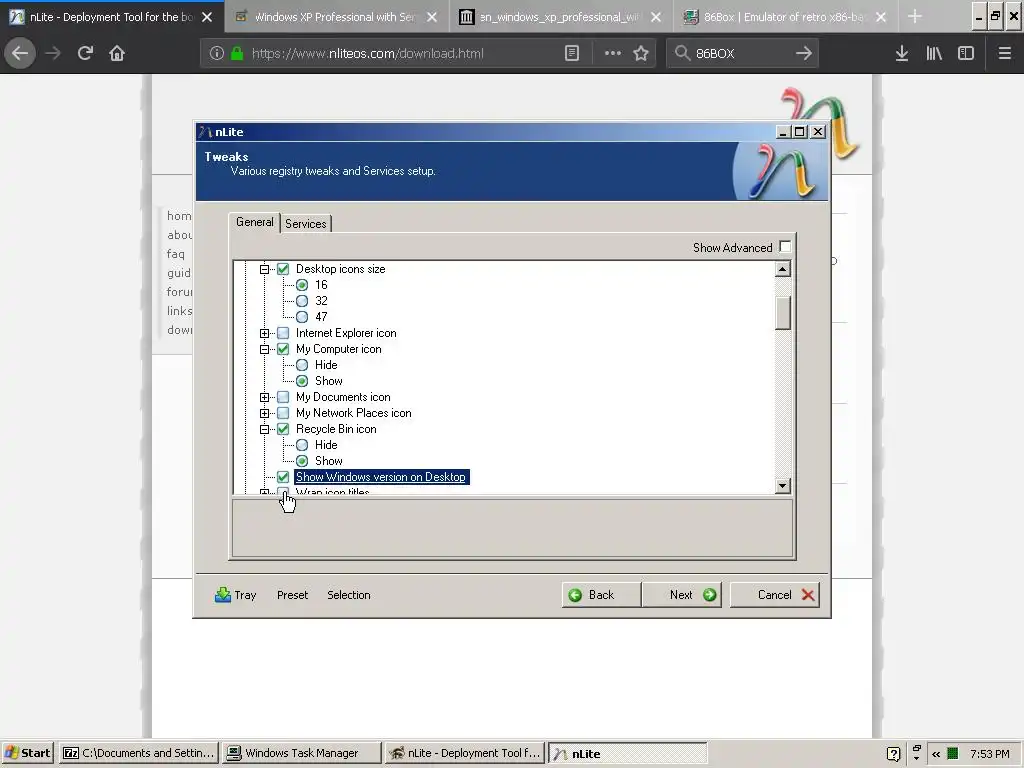Open a new Firefox tab with plus

point(914,17)
